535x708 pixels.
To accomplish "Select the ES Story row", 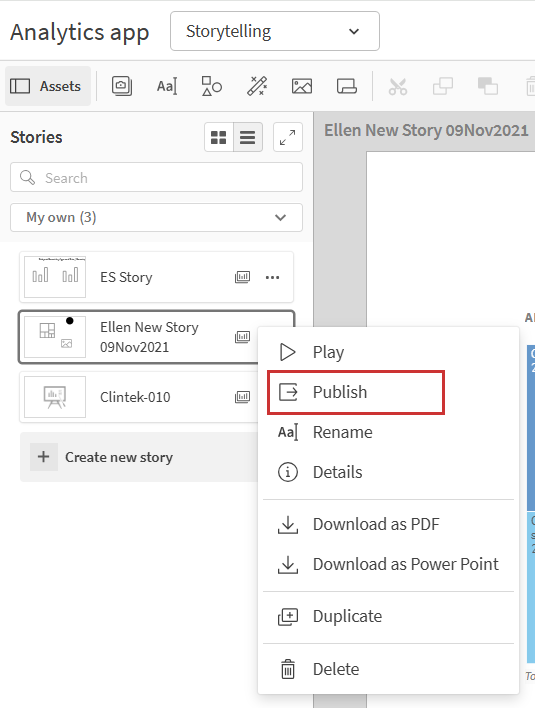I will 156,277.
